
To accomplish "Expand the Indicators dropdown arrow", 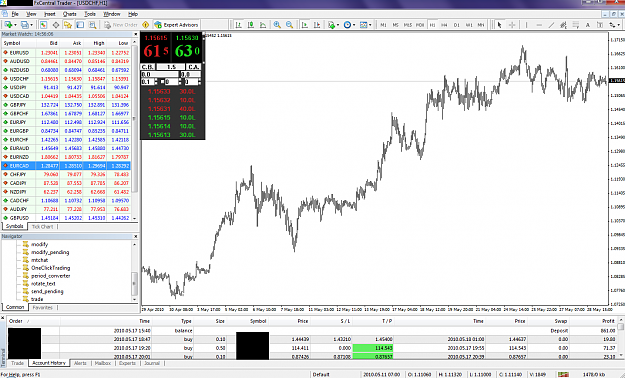I will pos(338,25).
